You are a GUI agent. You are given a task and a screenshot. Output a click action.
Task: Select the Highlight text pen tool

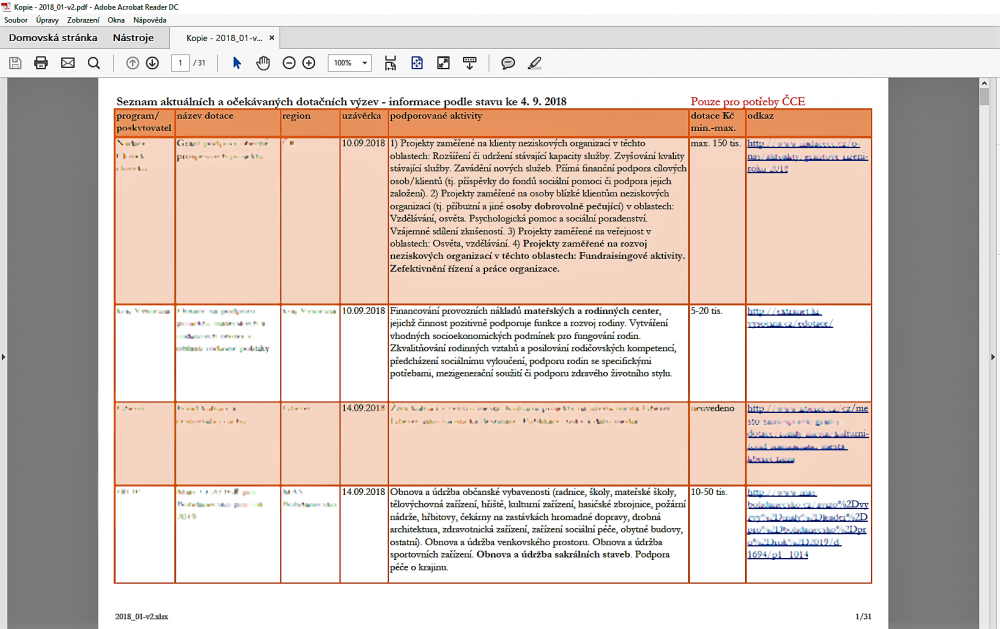(534, 63)
